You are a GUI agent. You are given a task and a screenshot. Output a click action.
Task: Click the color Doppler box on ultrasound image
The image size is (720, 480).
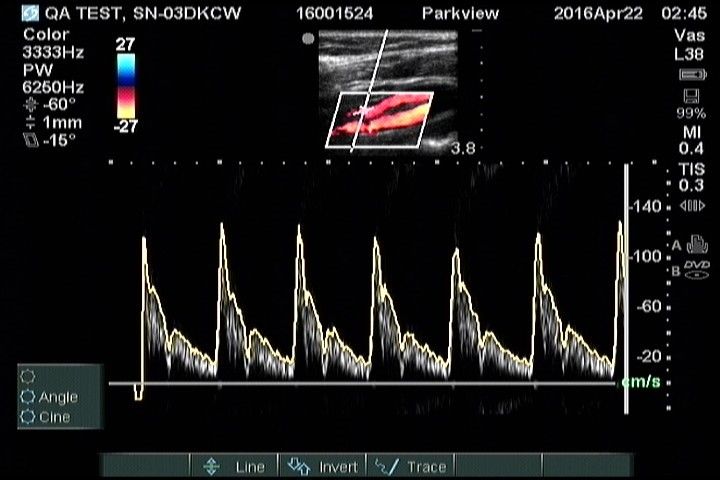tap(380, 120)
